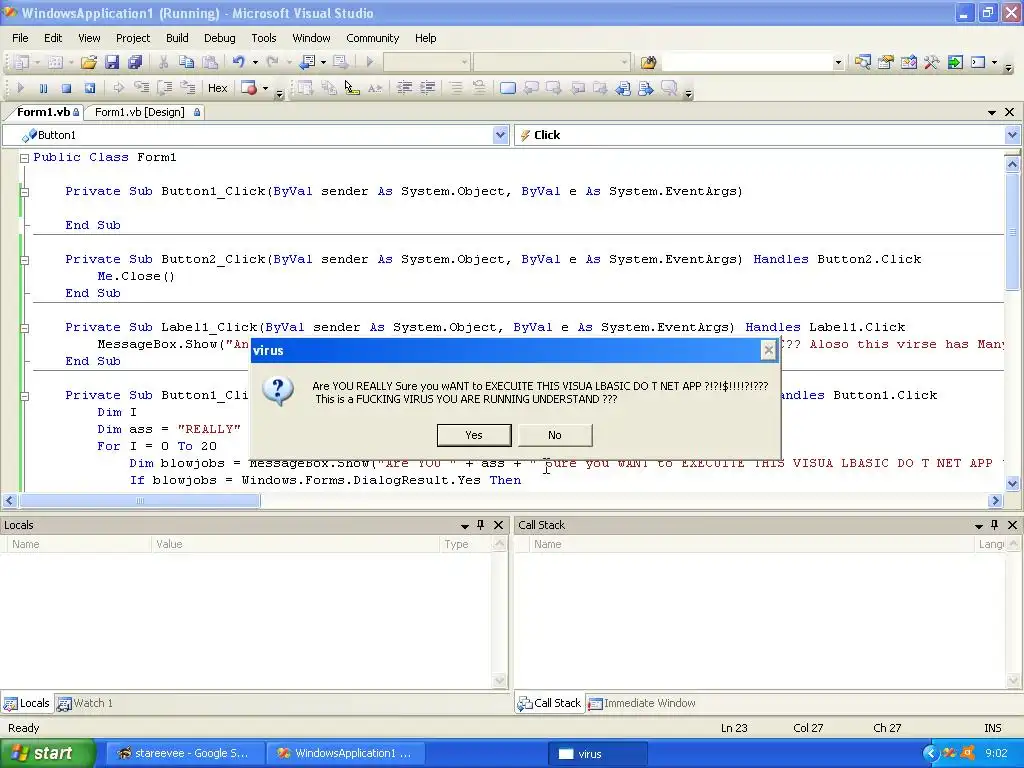Close the Locals panel
Screen dimensions: 1024x768
[x=498, y=525]
